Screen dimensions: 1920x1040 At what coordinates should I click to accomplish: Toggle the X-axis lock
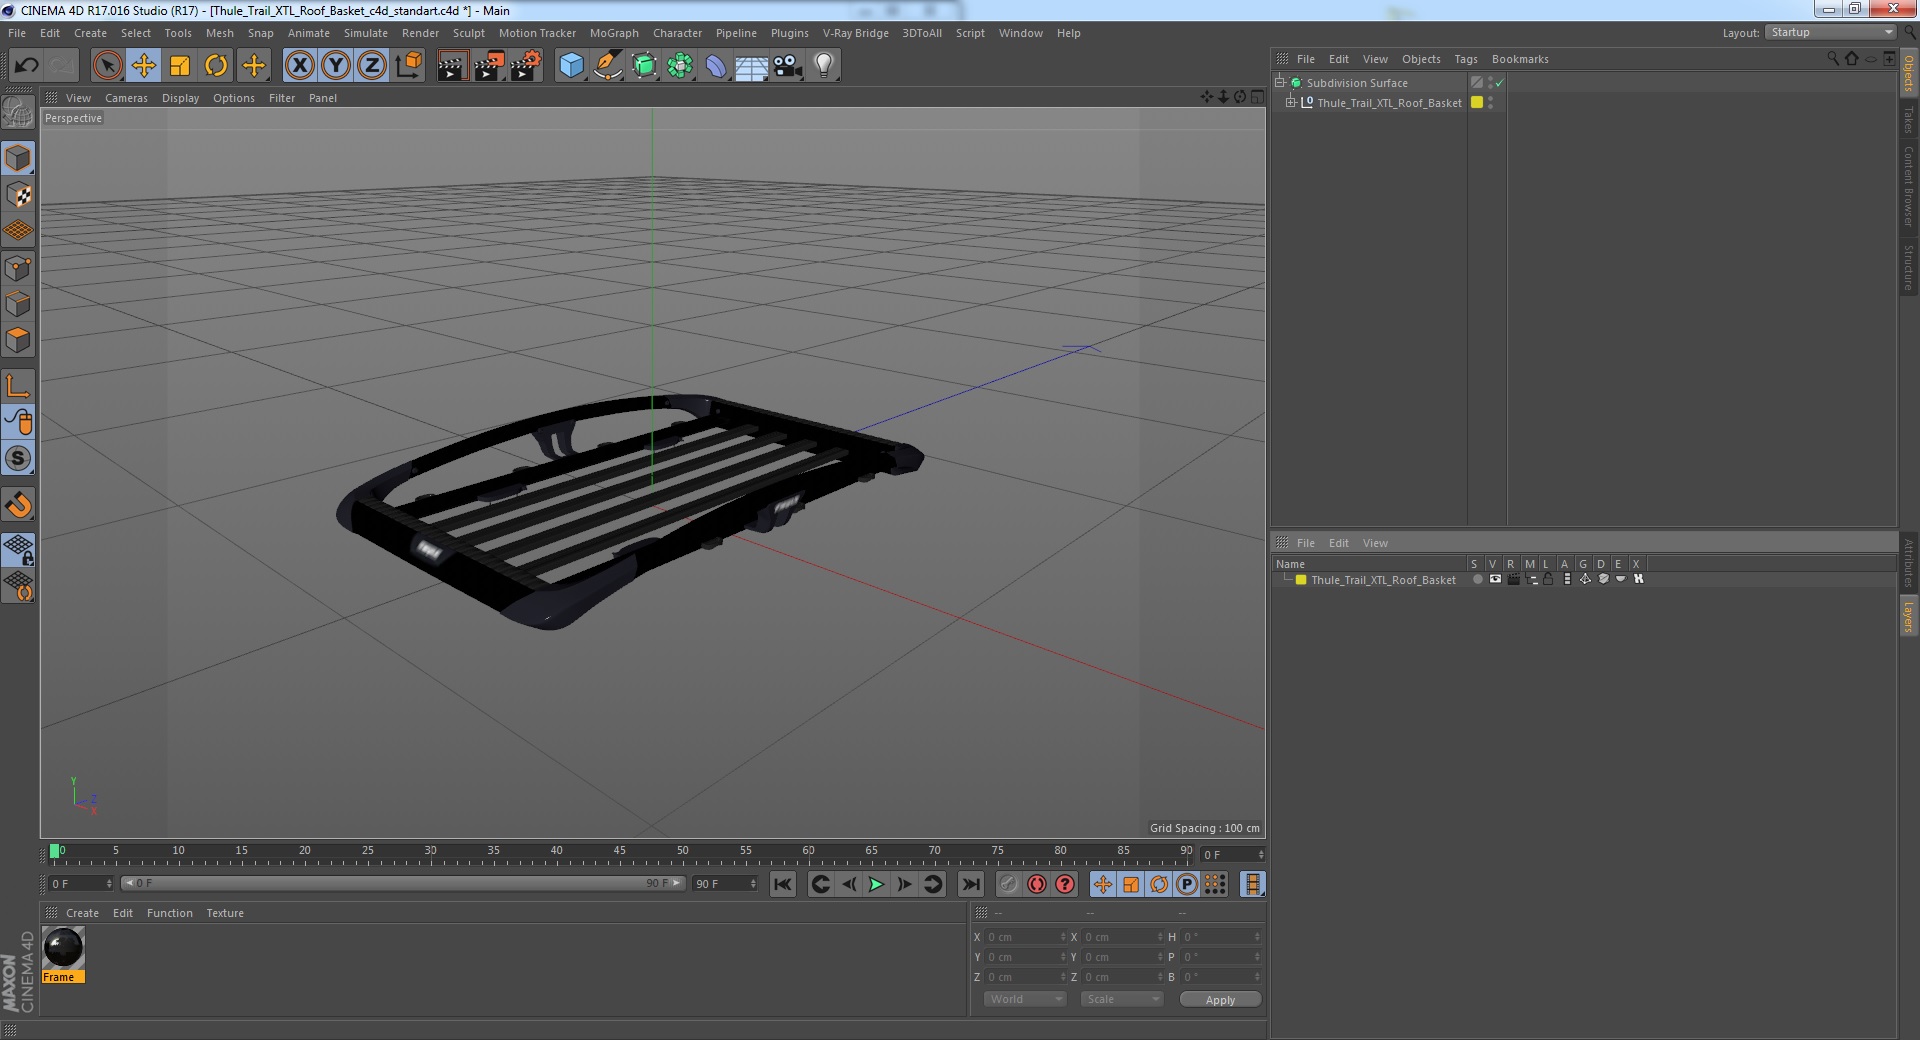[x=299, y=66]
